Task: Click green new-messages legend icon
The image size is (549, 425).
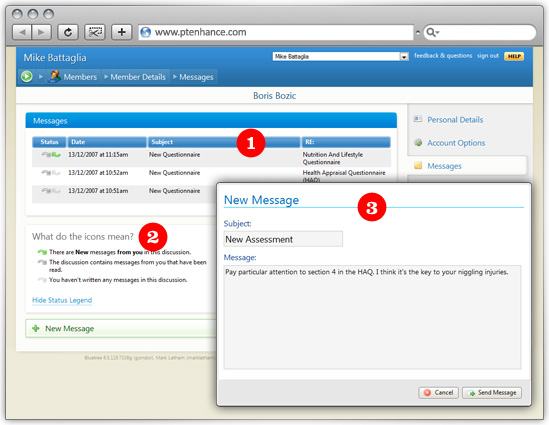Action: (42, 252)
